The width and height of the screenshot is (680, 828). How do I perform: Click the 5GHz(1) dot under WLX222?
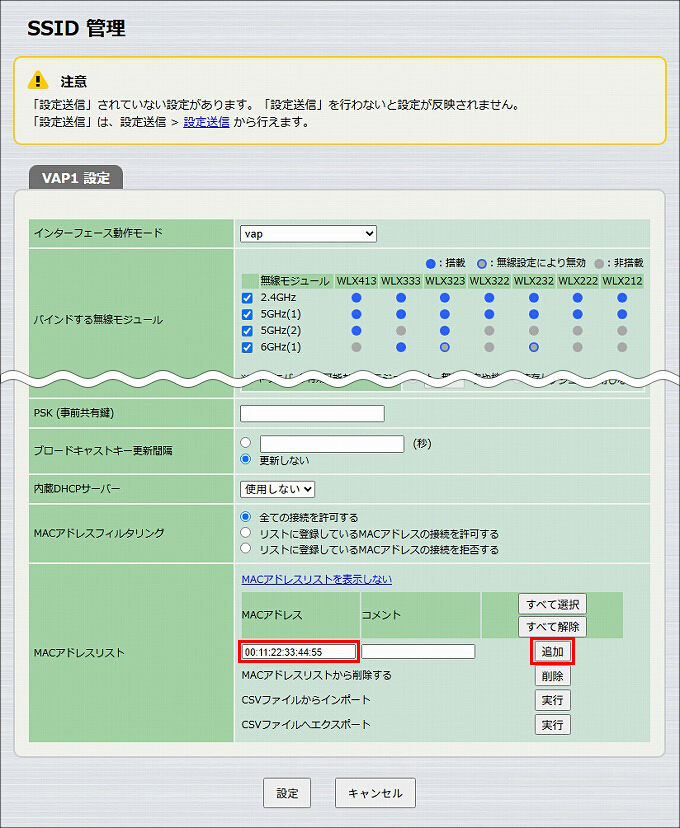[x=578, y=314]
